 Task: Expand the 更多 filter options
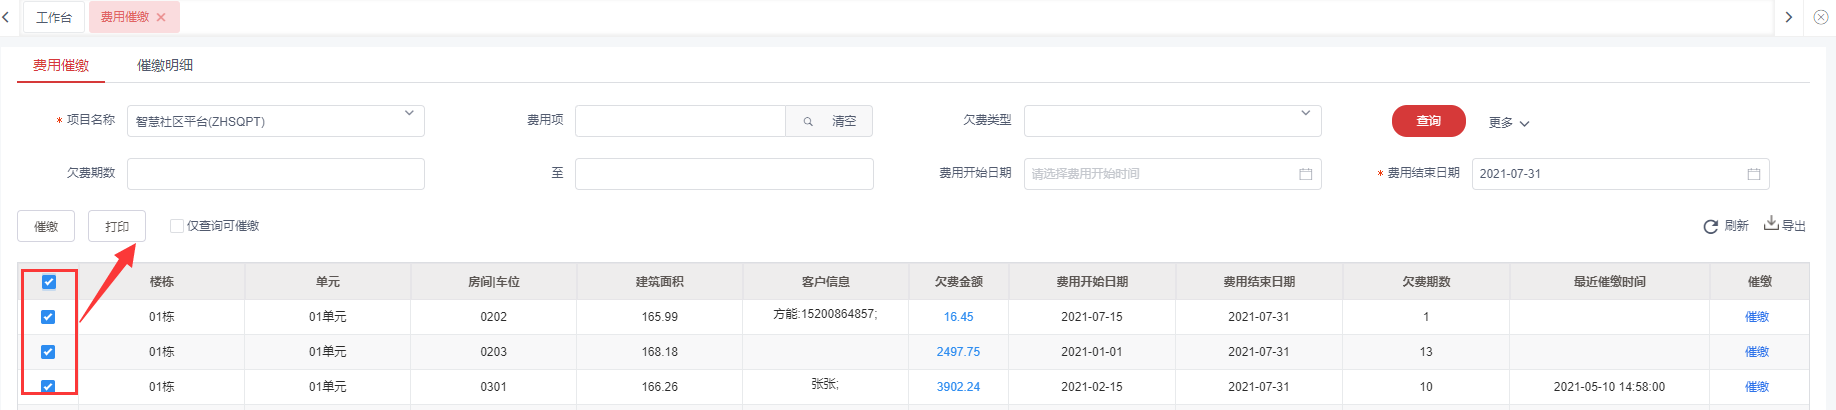tap(1509, 123)
